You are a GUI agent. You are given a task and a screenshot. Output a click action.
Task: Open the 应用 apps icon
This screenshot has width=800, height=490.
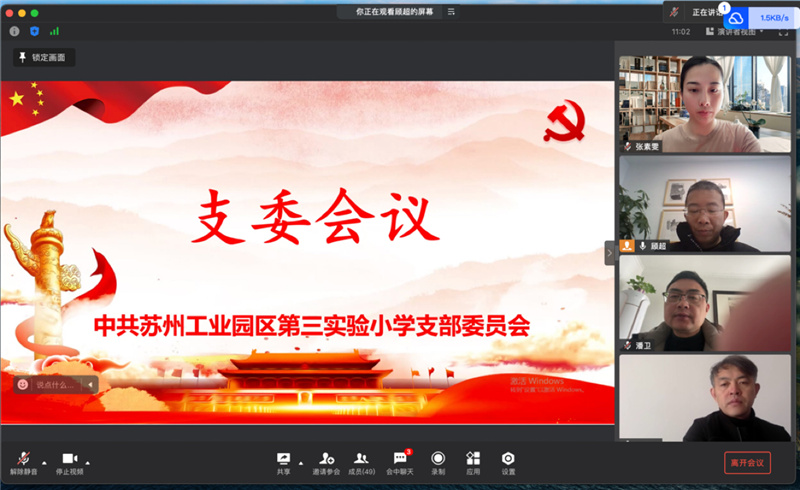[x=473, y=458]
